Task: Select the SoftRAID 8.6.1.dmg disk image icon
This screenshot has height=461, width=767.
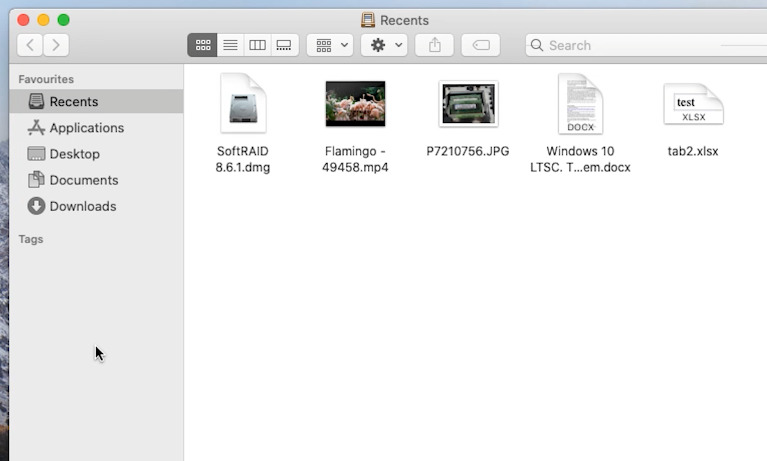Action: tap(243, 103)
